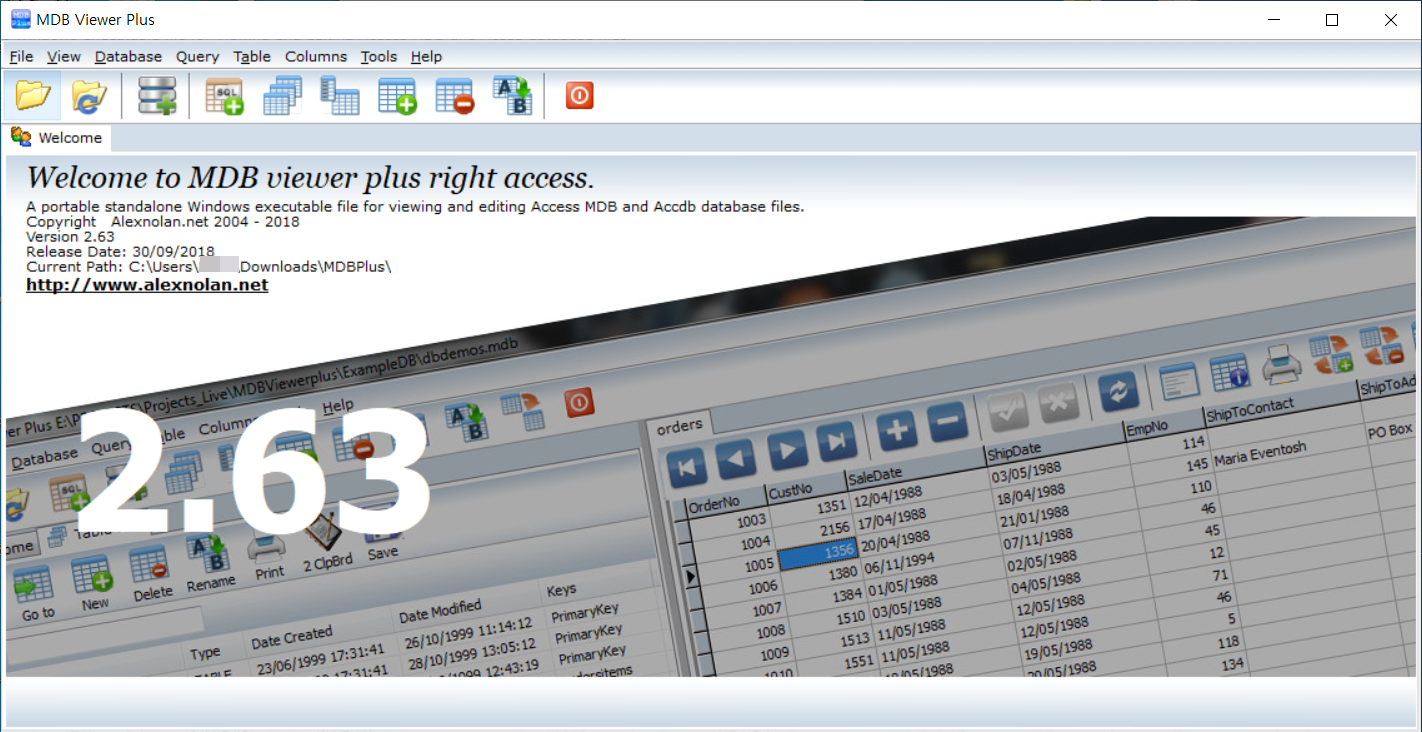Click the 'Release Date: 30/09/2018' text

[x=120, y=252]
